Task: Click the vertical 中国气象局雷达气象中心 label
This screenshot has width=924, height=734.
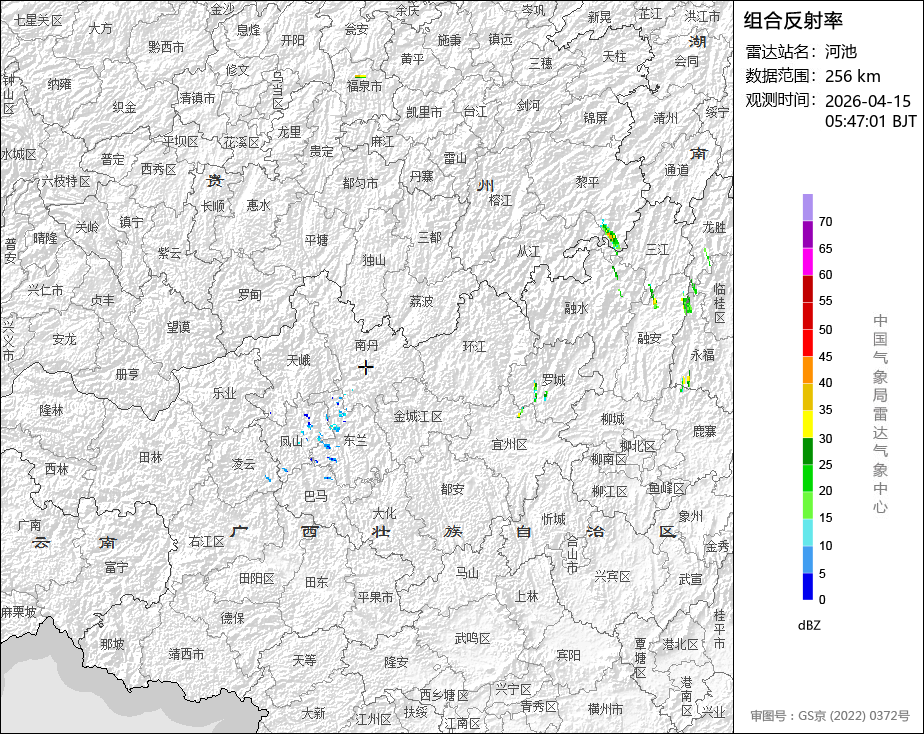Action: pos(880,414)
